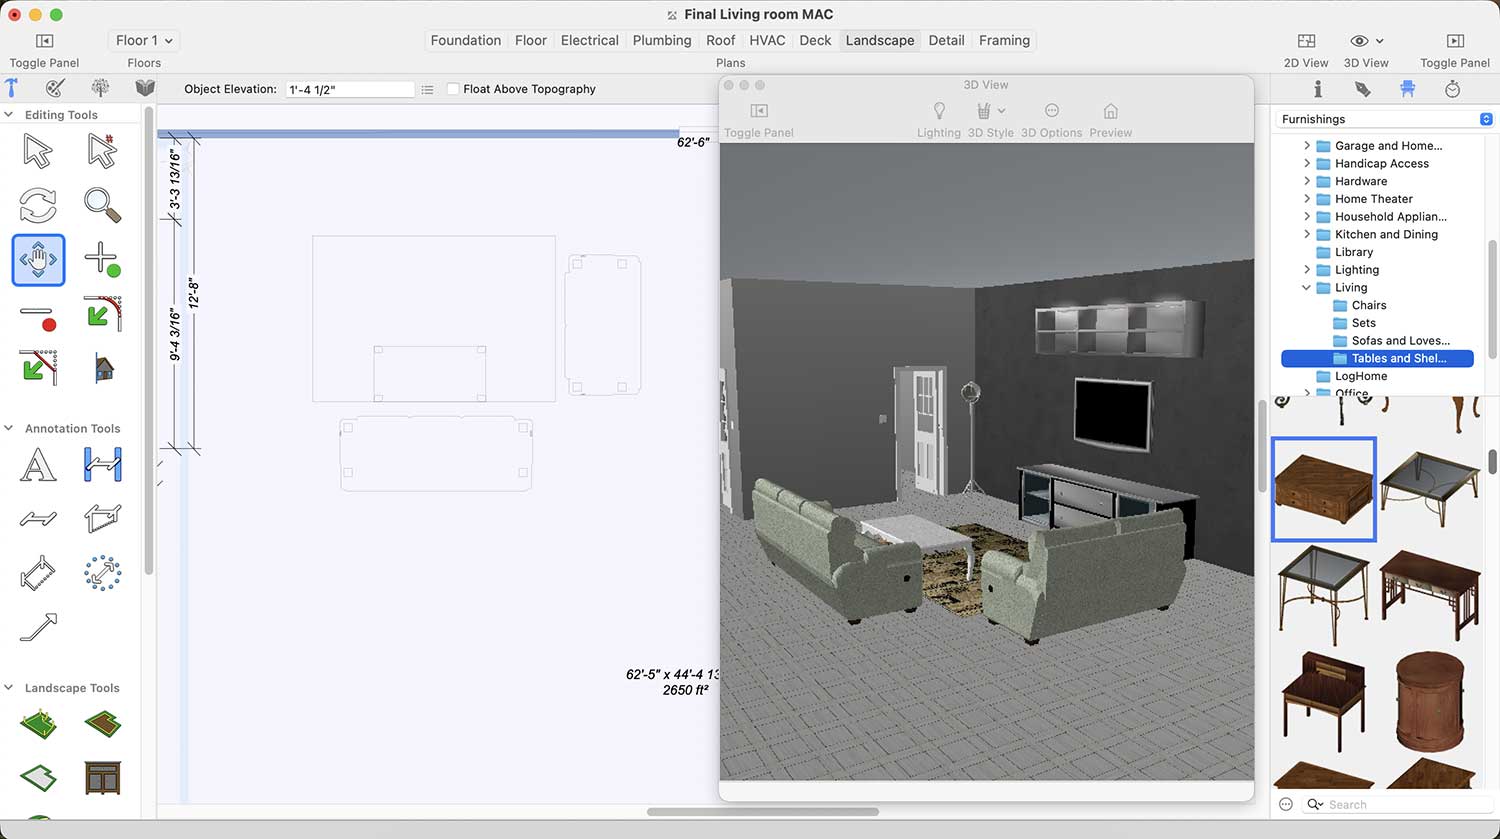The height and width of the screenshot is (839, 1500).
Task: Select the Sofas and Loveseats folder
Action: 1400,341
